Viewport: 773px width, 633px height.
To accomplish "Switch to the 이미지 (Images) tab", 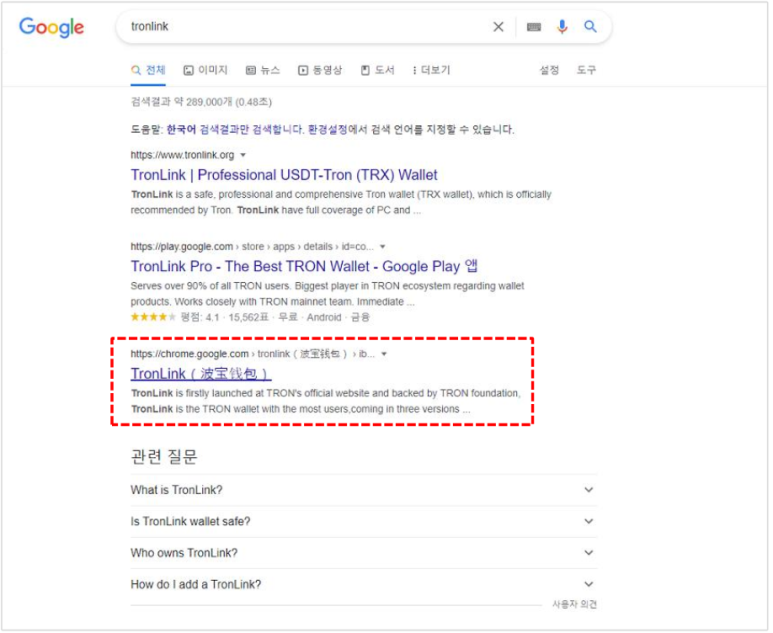I will 206,70.
